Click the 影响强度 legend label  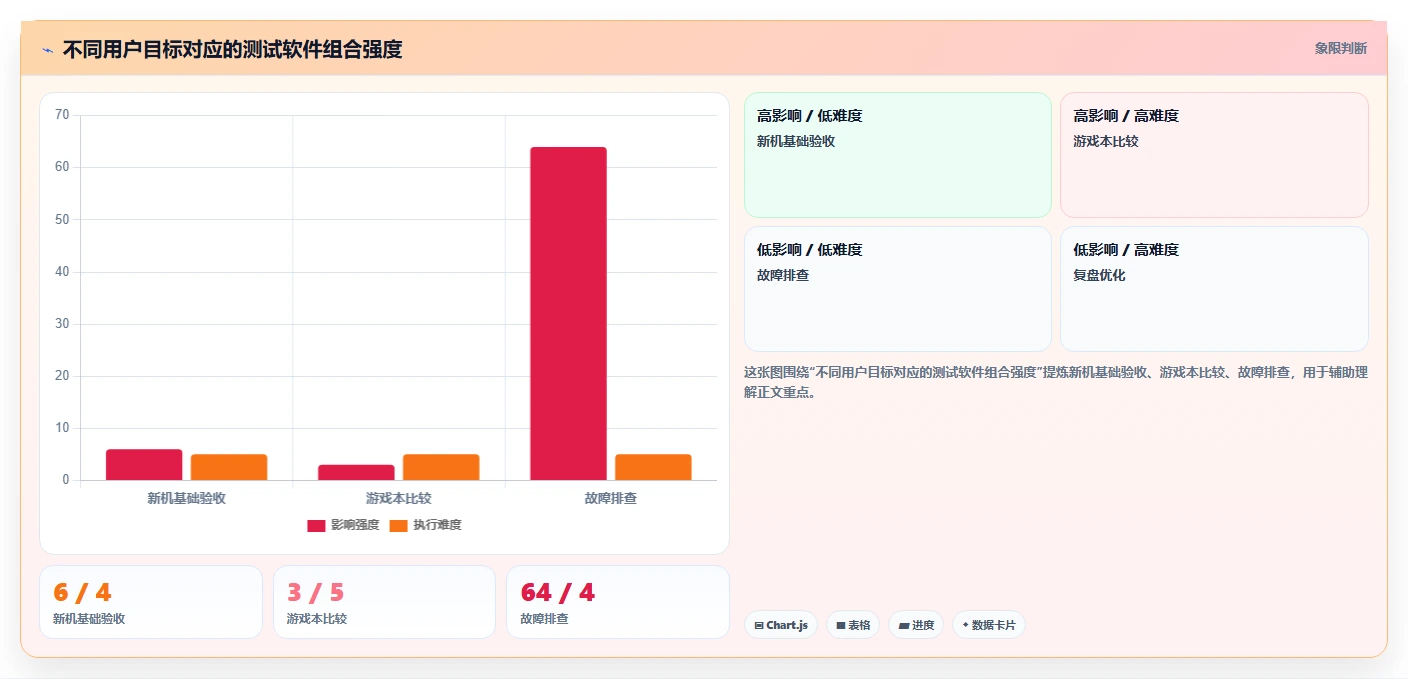click(x=355, y=525)
